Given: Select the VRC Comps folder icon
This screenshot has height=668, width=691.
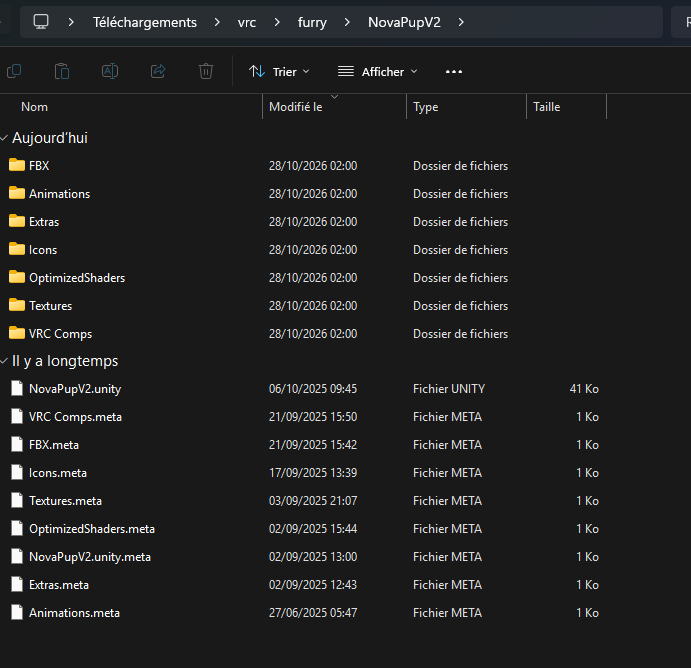Looking at the screenshot, I should pos(17,333).
